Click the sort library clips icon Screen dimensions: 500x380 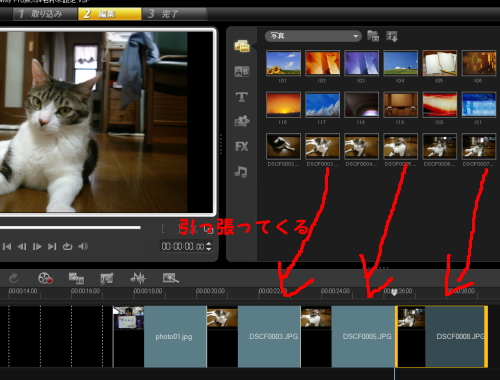[392, 36]
